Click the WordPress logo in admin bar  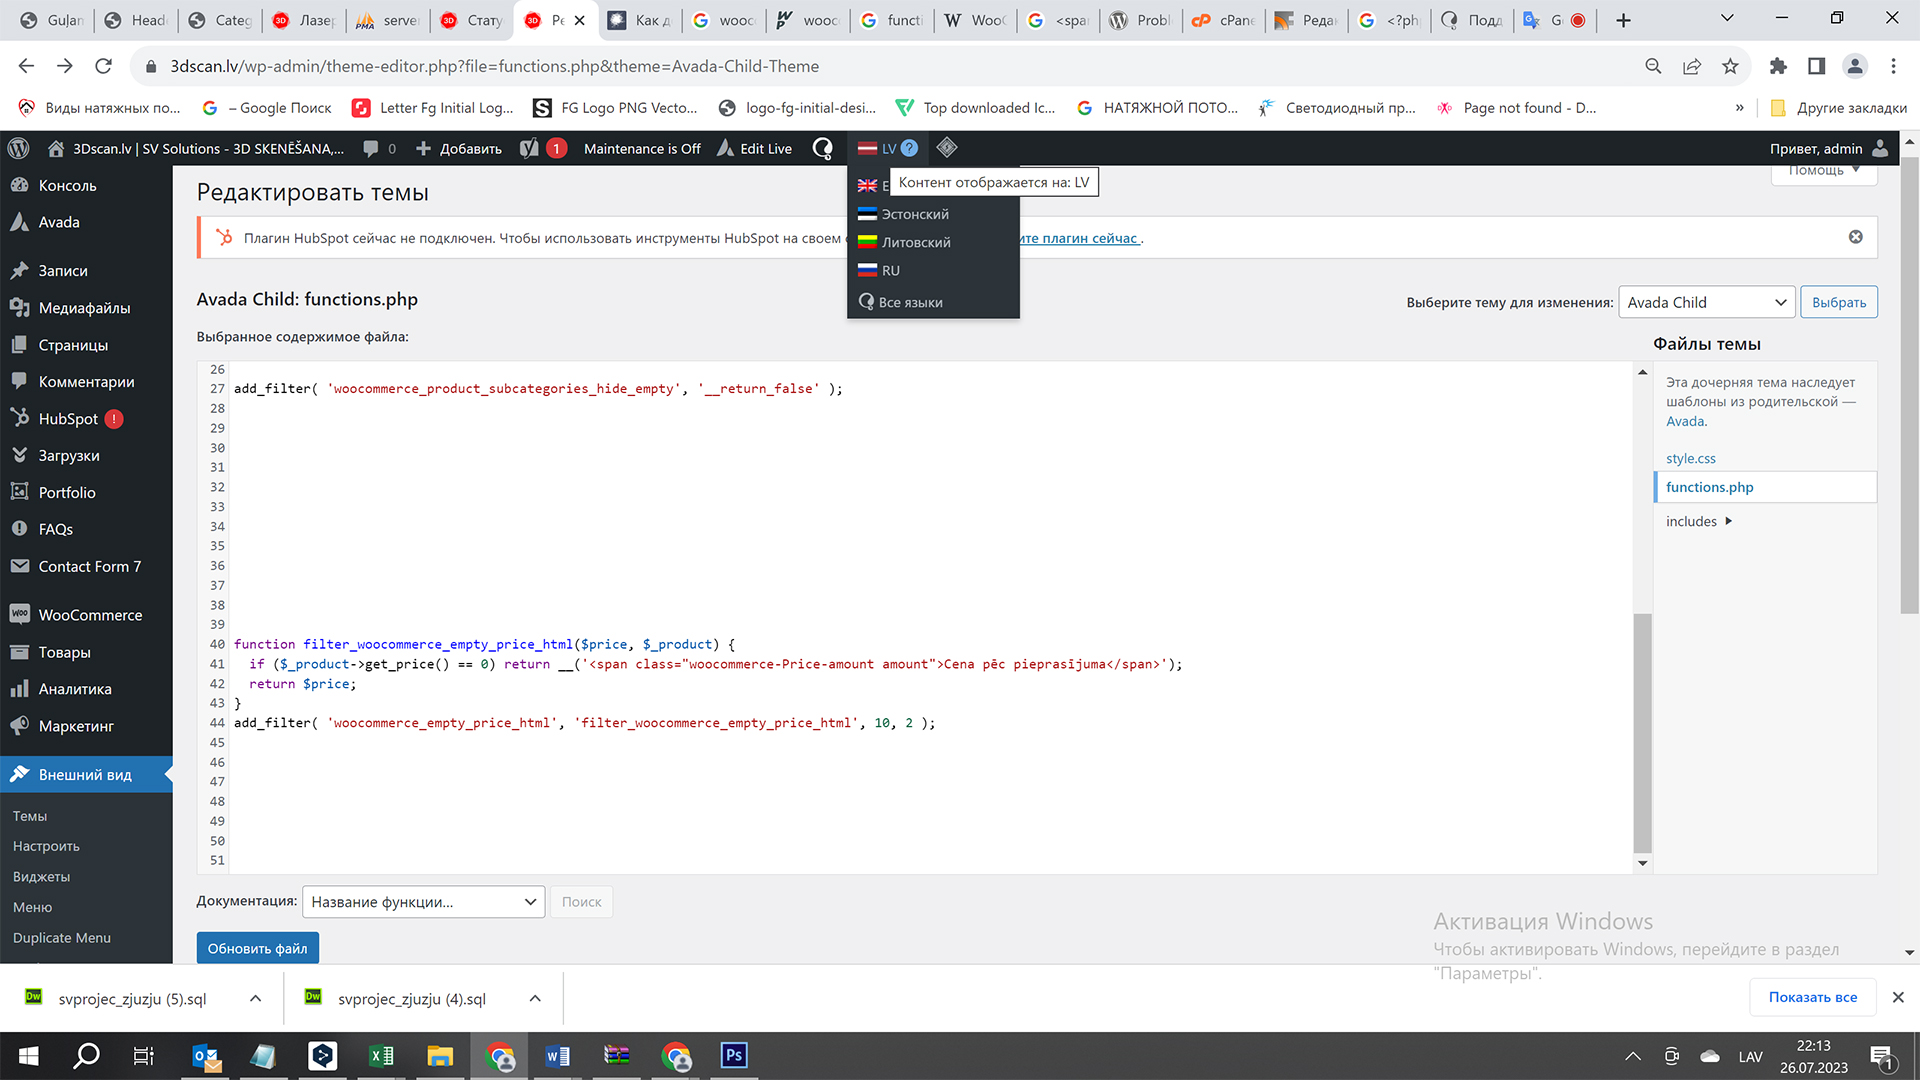pos(18,148)
